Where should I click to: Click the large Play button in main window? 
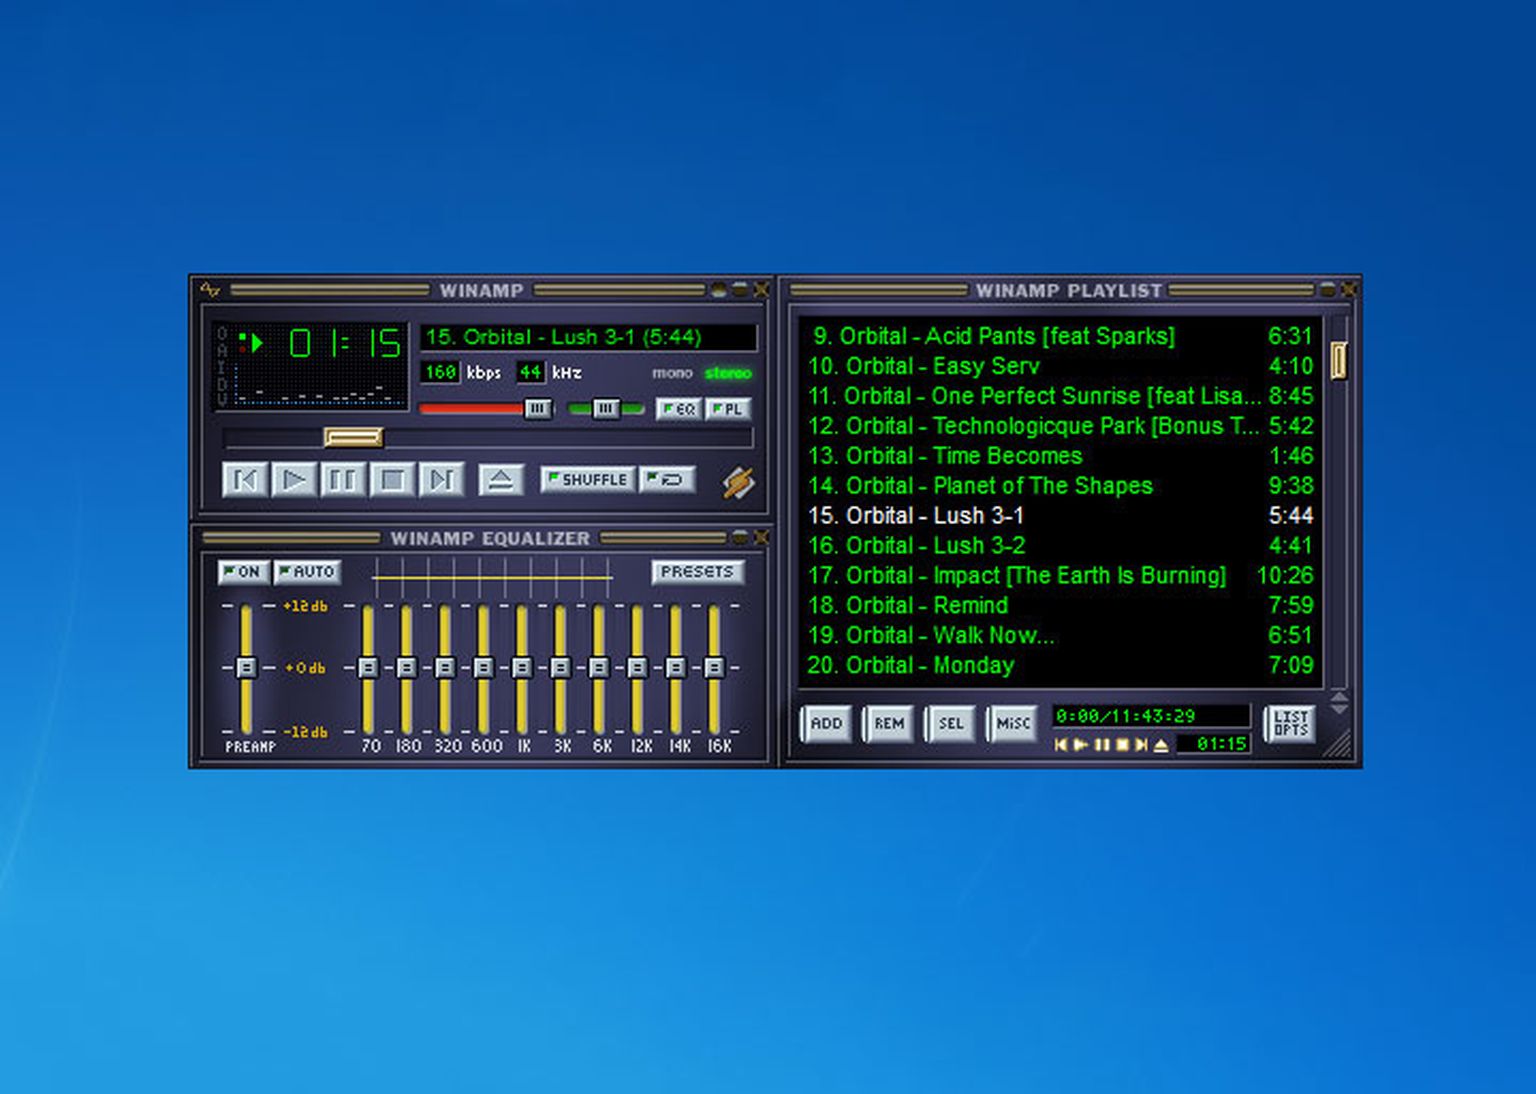[x=294, y=480]
